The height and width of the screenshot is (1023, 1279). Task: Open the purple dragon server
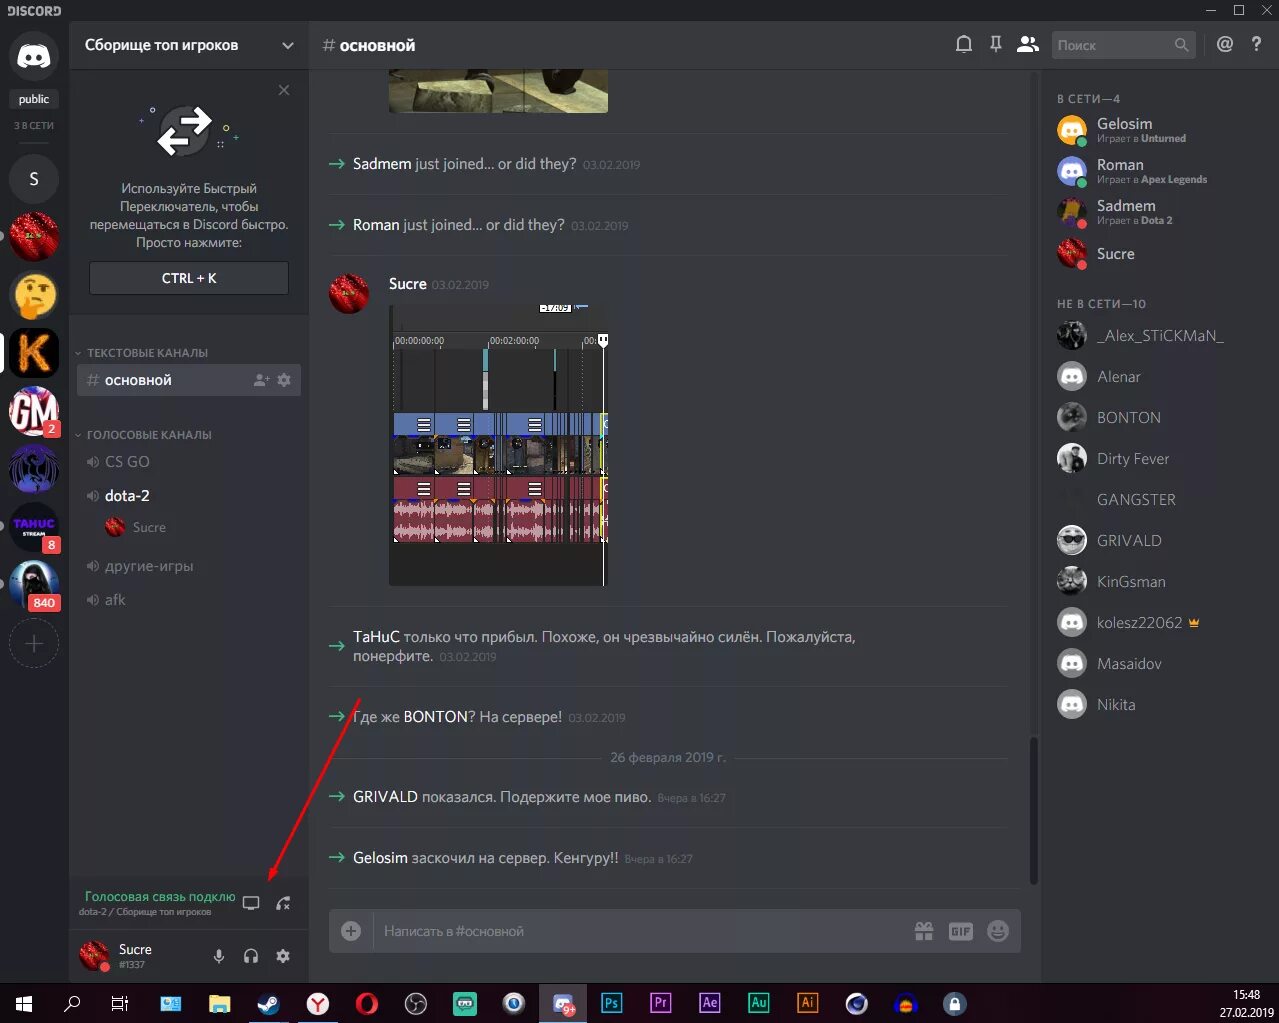34,469
